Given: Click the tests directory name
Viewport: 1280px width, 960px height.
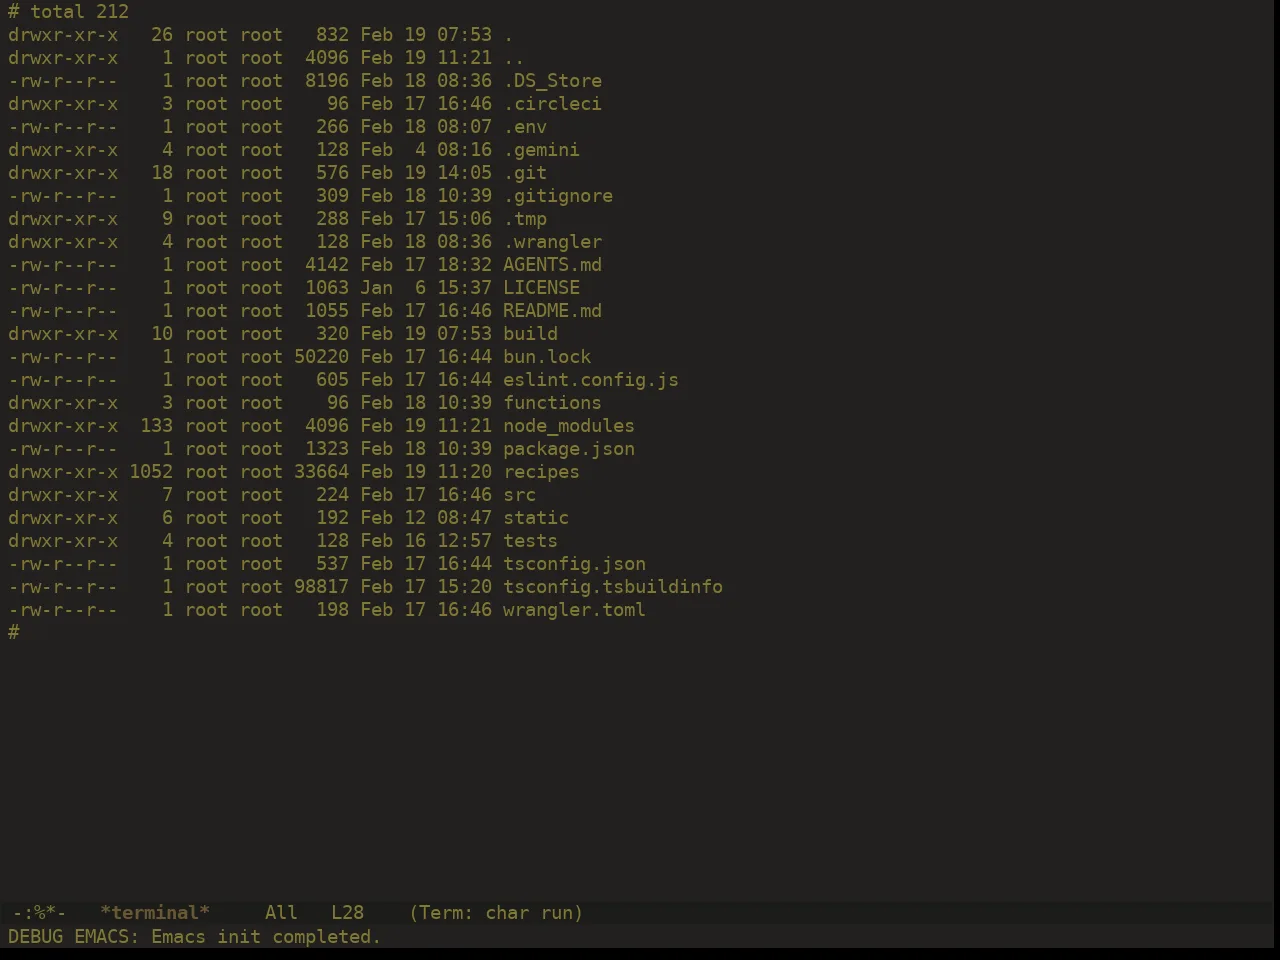Looking at the screenshot, I should [x=530, y=541].
